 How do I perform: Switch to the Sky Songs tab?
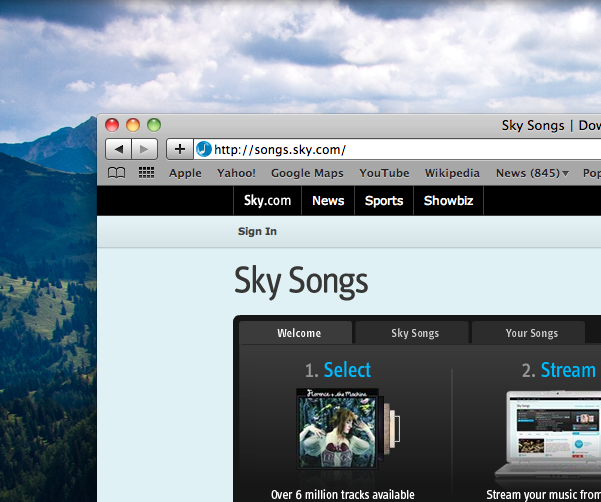(412, 333)
